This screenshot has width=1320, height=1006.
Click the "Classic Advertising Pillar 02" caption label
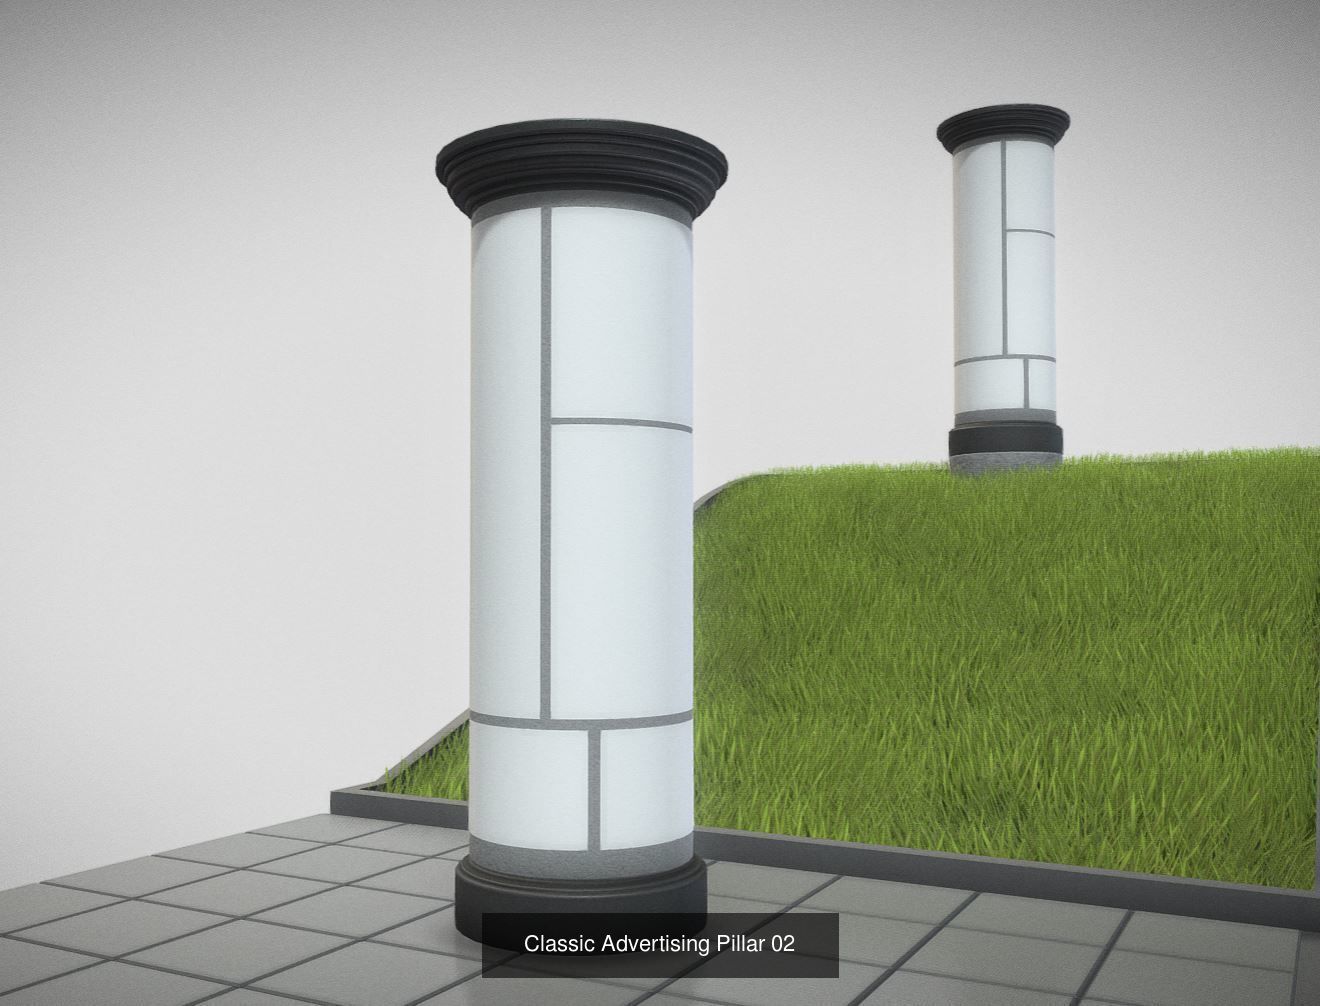pyautogui.click(x=659, y=943)
